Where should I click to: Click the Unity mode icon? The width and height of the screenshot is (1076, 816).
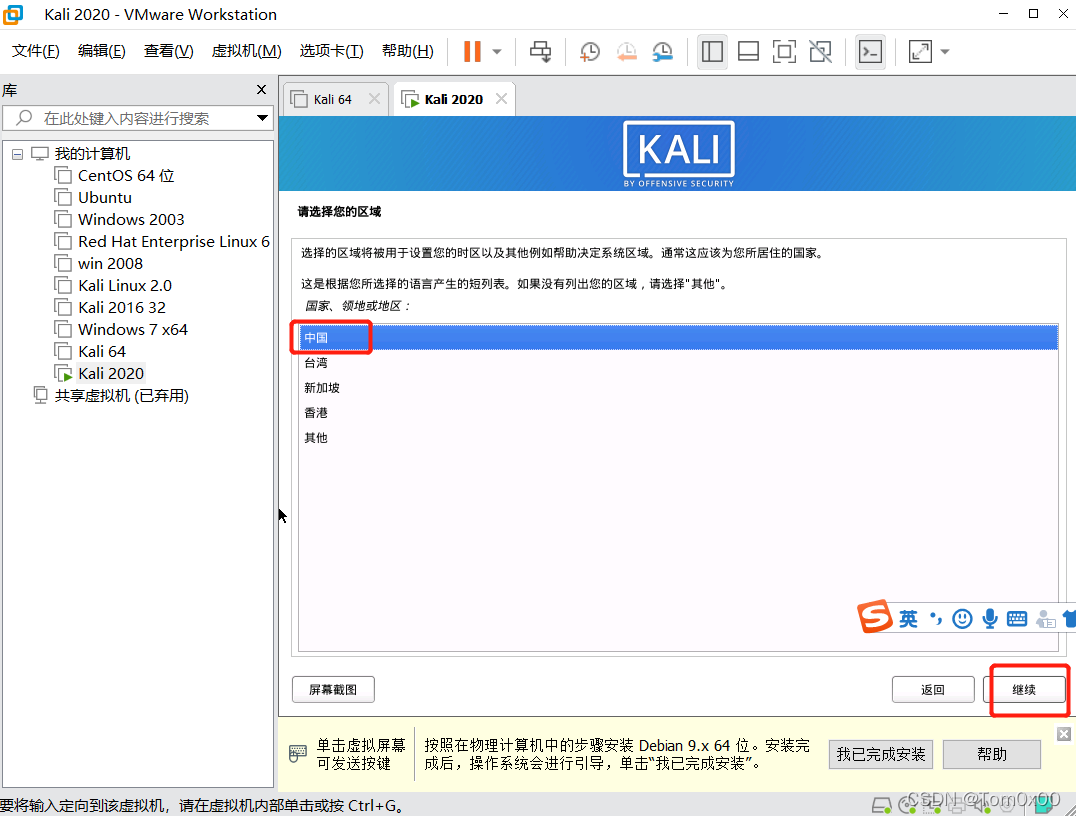coord(821,51)
